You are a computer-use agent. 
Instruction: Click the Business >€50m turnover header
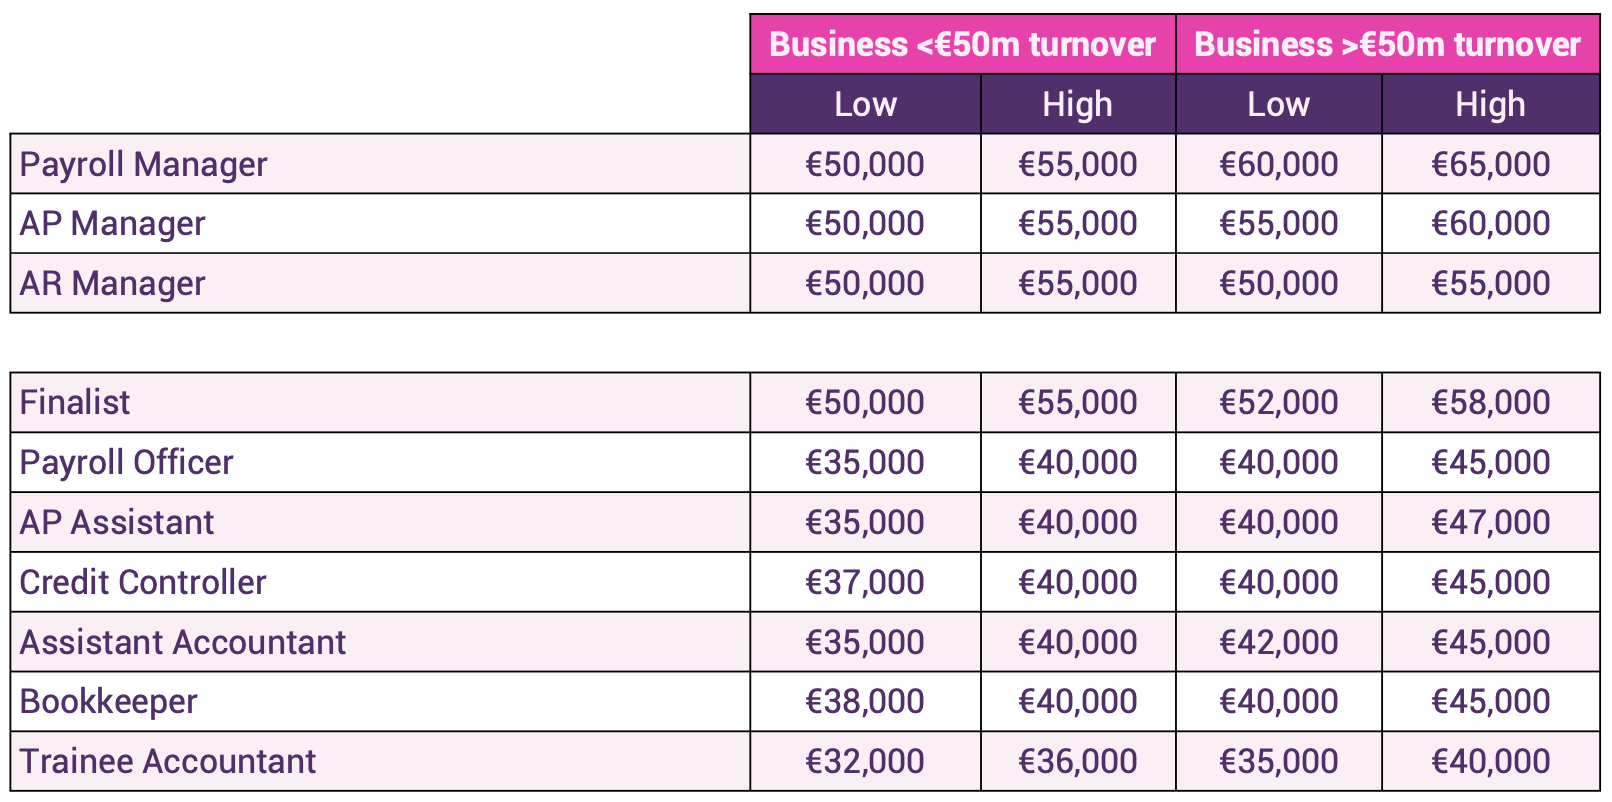(x=1387, y=45)
